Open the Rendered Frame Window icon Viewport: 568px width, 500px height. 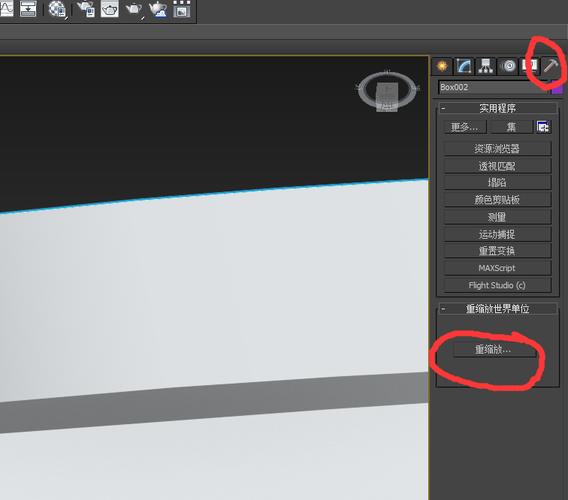click(x=109, y=9)
